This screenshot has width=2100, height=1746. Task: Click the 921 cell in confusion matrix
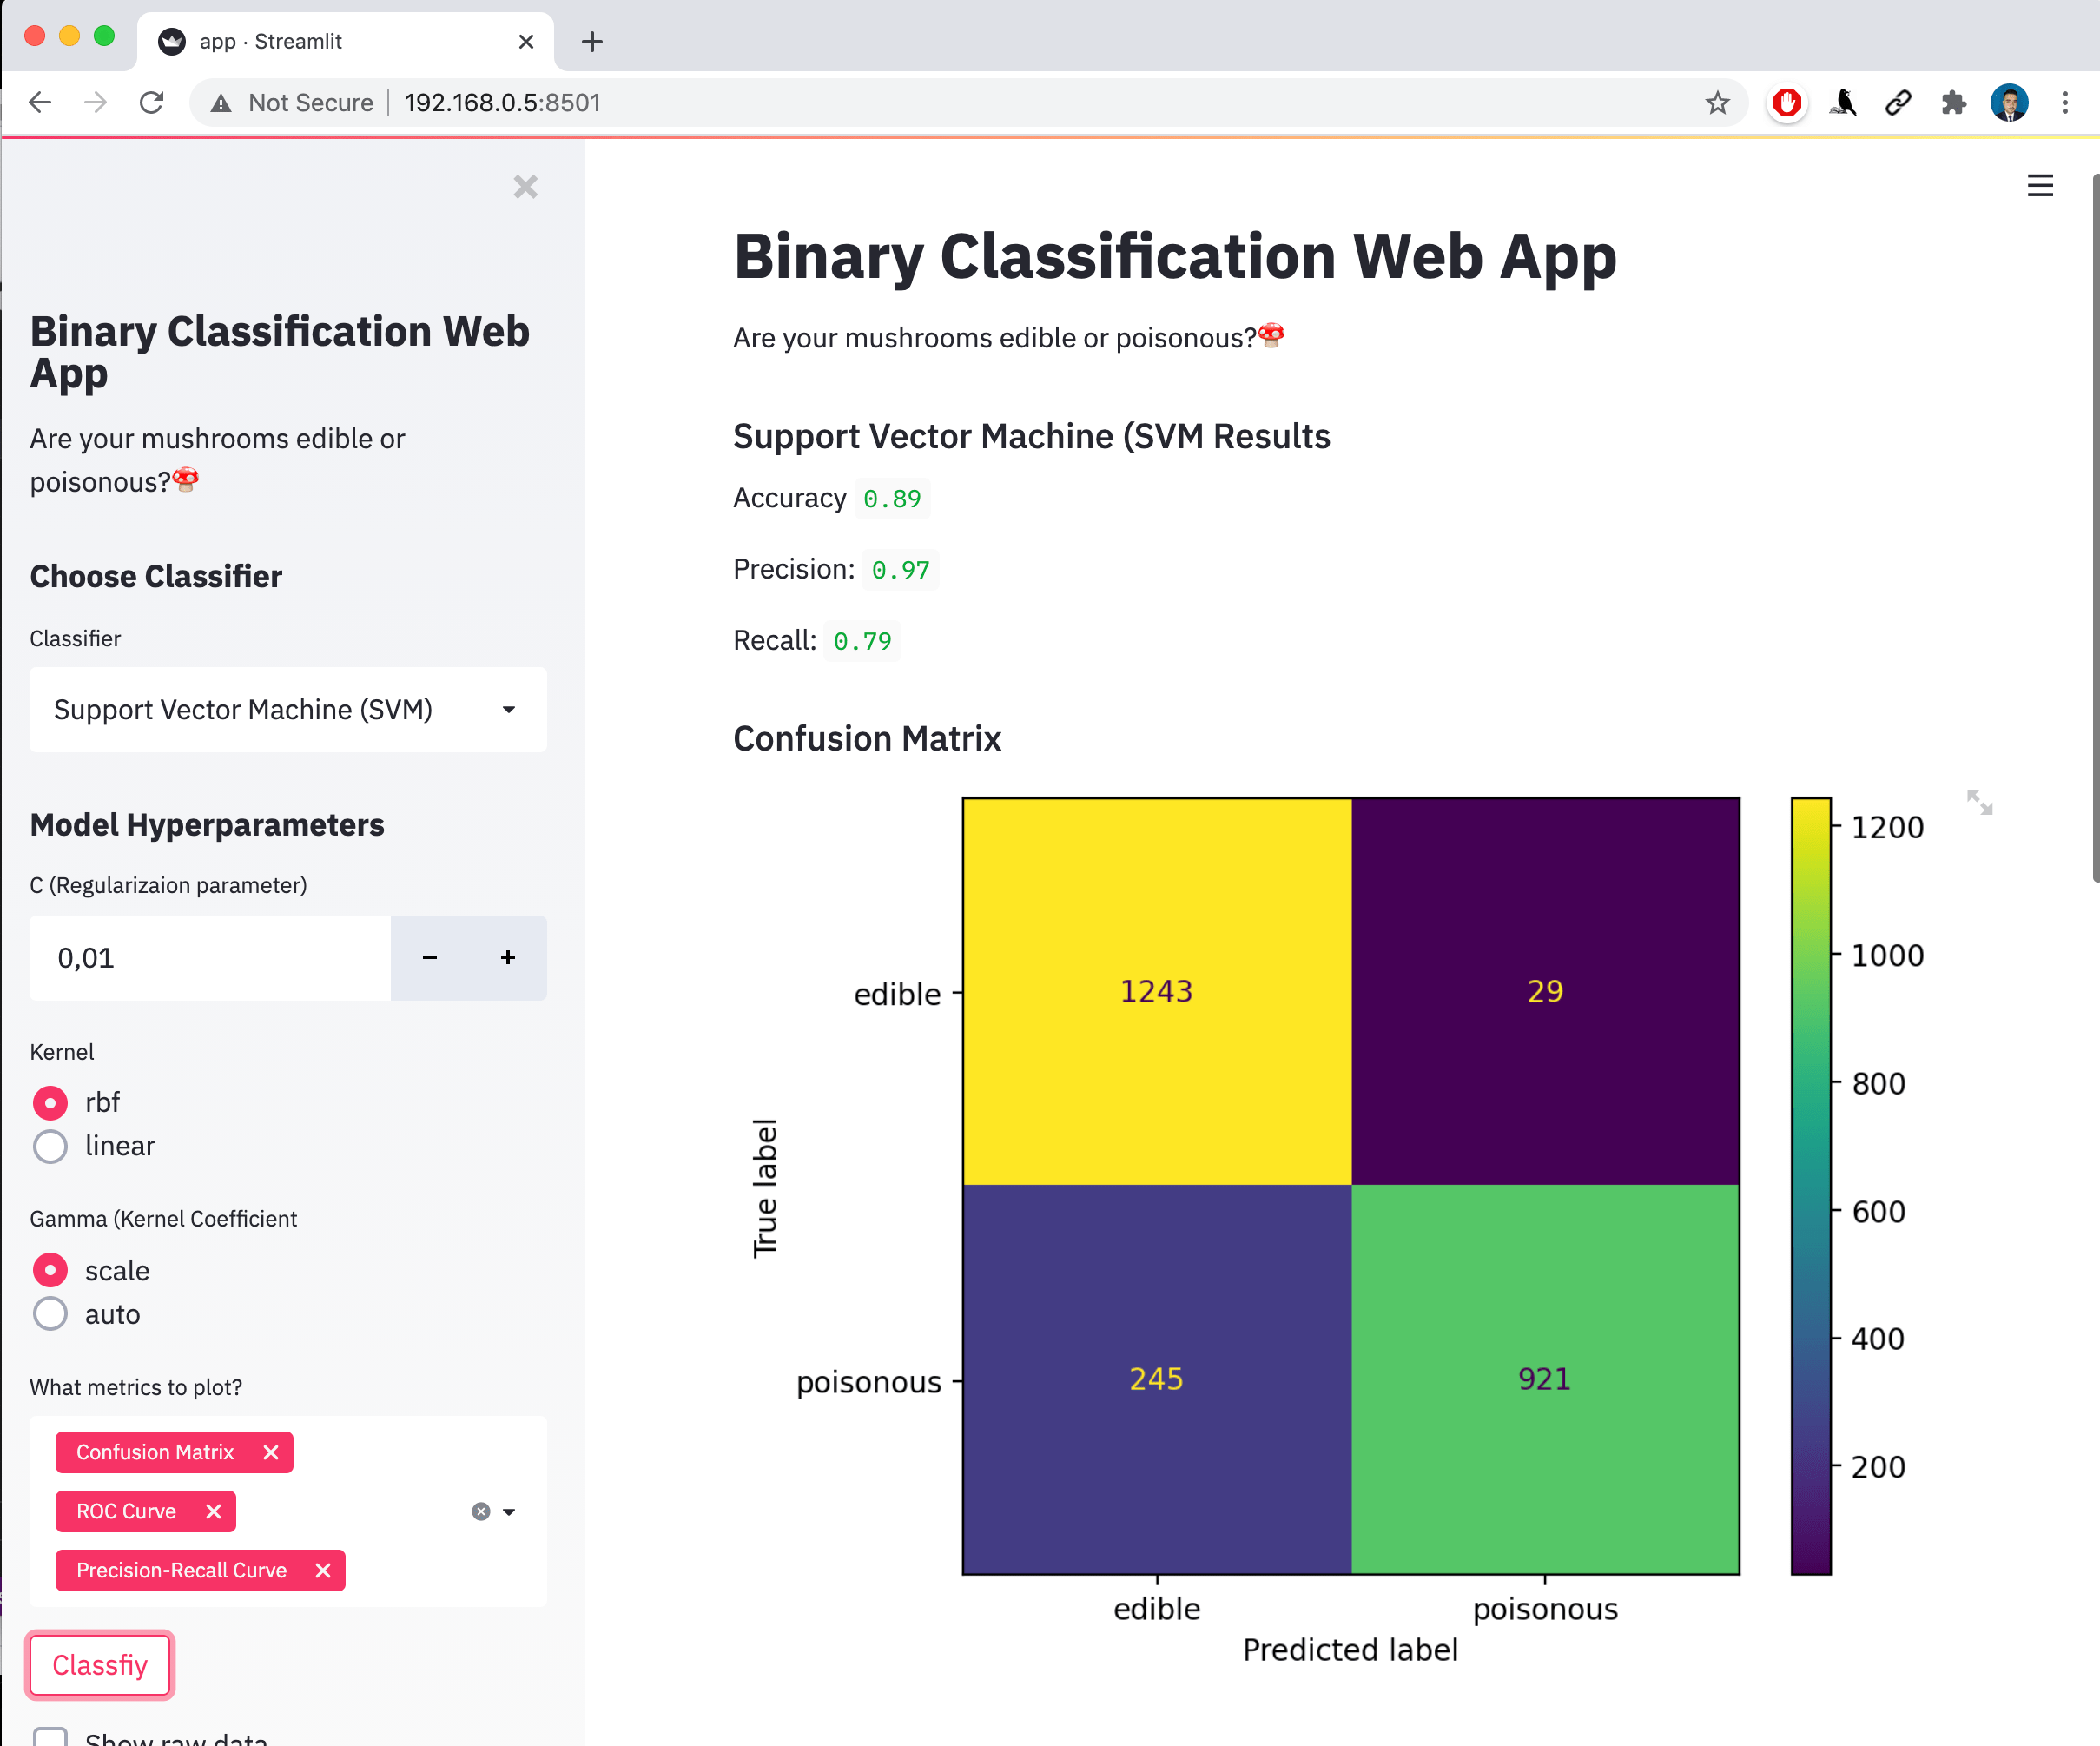[x=1545, y=1379]
